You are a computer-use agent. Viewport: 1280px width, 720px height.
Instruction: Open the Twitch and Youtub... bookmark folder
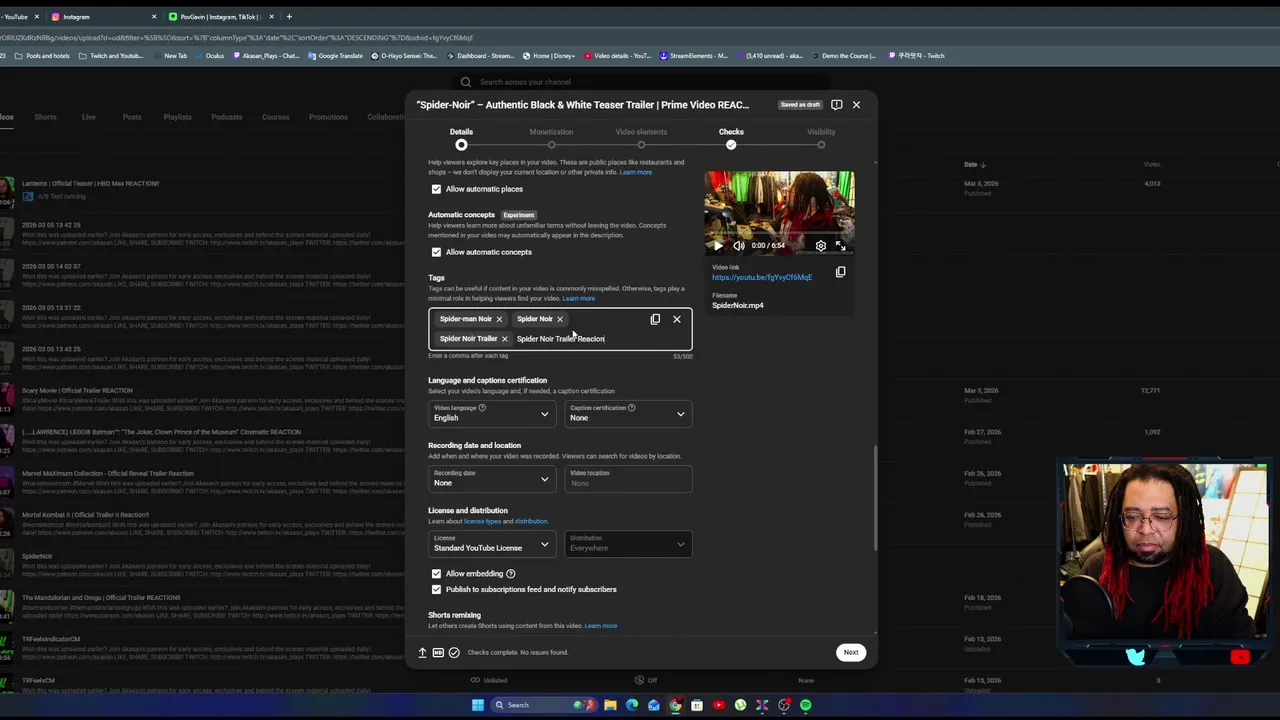(x=111, y=56)
